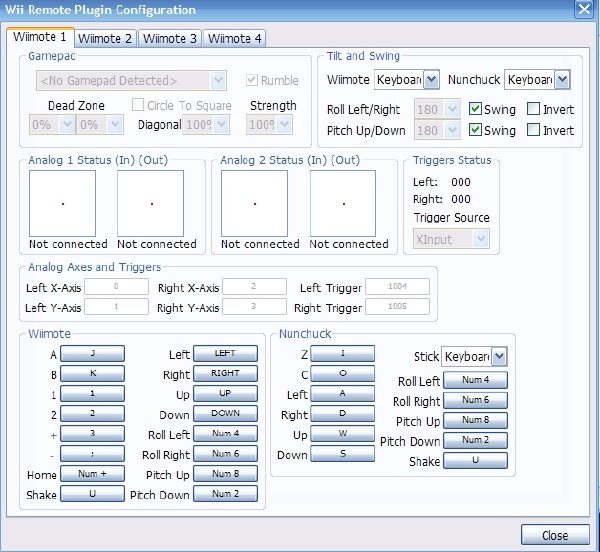Screen dimensions: 600x552
Task: Click Analog 1 Status Out display box
Action: pyautogui.click(x=150, y=204)
